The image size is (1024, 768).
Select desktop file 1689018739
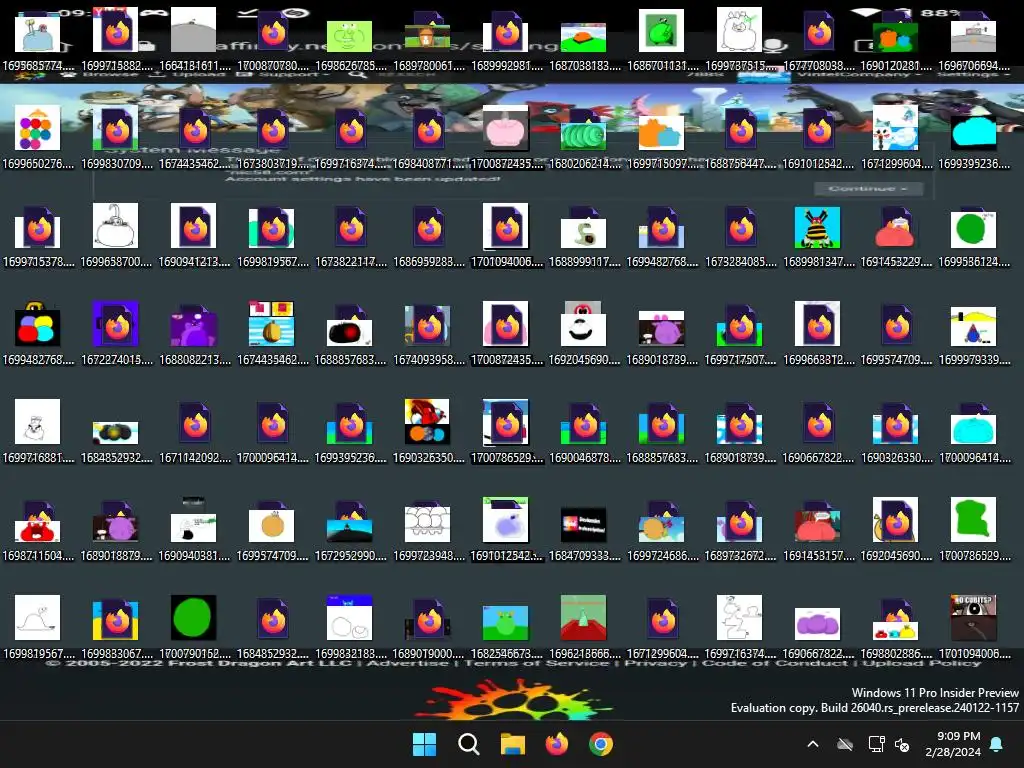coord(741,432)
